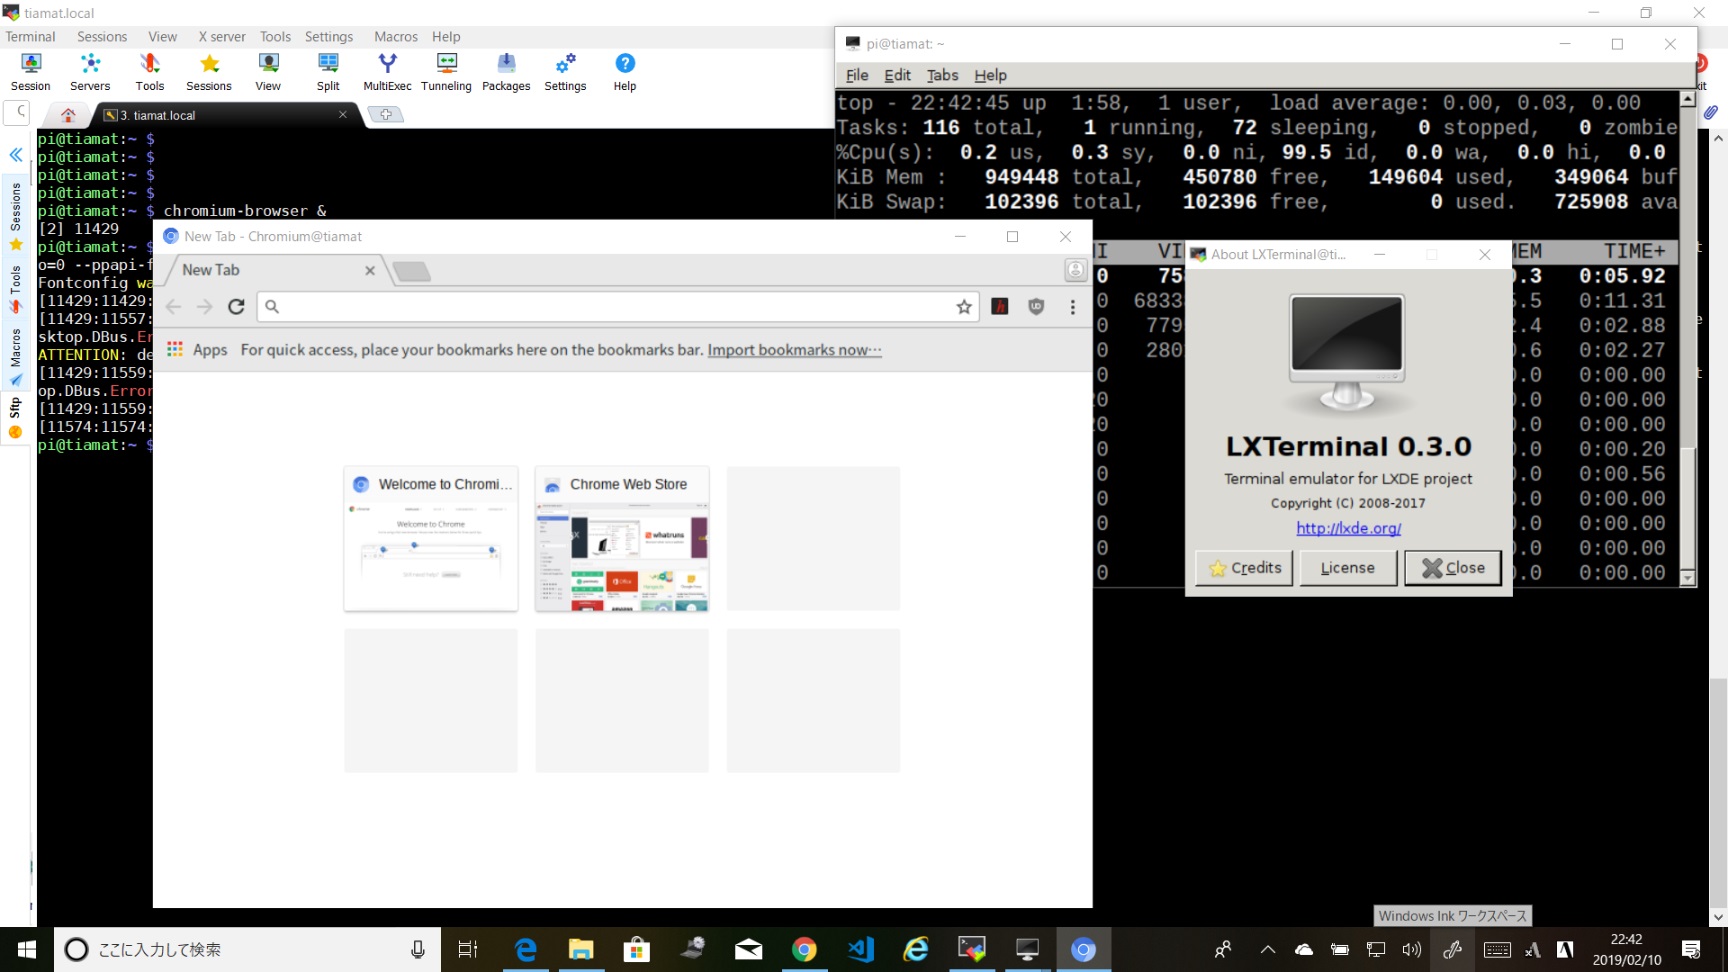Open the Sessions vertical sidebar tab

[x=16, y=216]
